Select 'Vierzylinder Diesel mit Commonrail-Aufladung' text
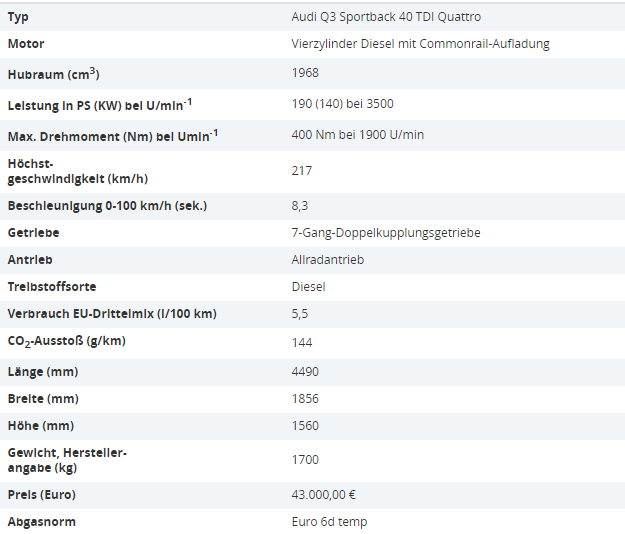The width and height of the screenshot is (625, 534). pos(420,44)
